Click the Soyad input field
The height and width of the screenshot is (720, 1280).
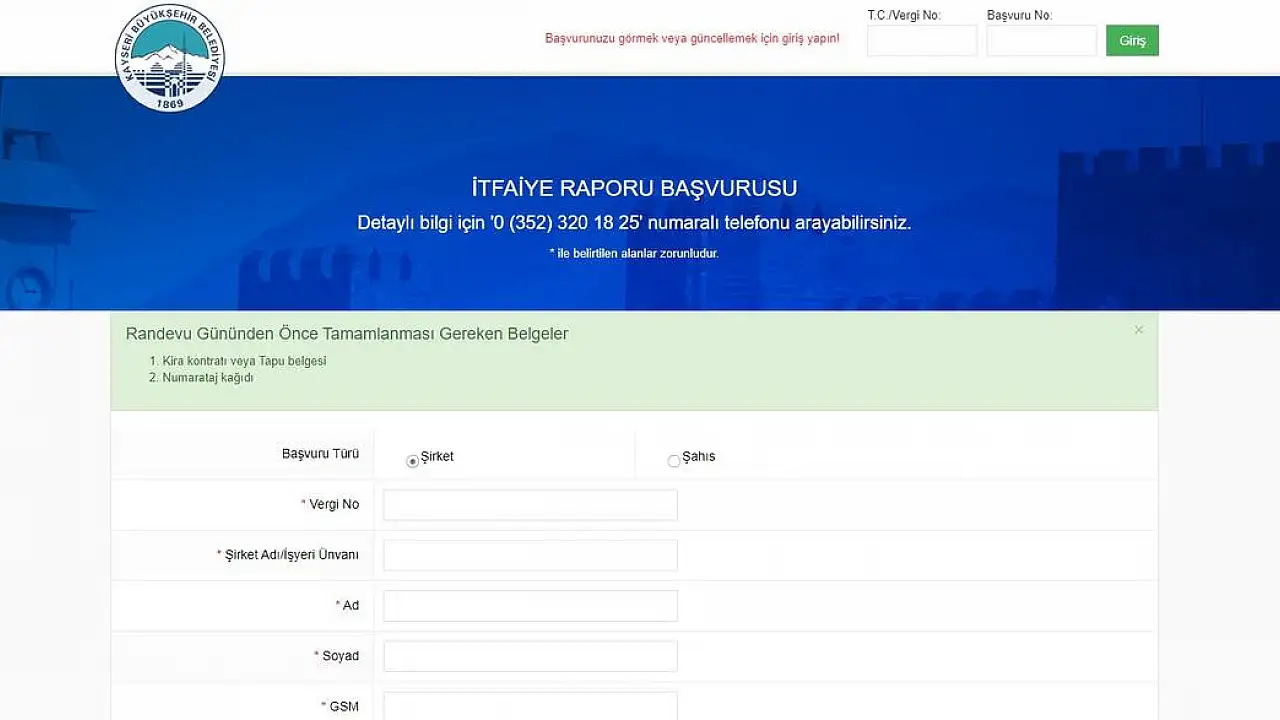pos(530,656)
